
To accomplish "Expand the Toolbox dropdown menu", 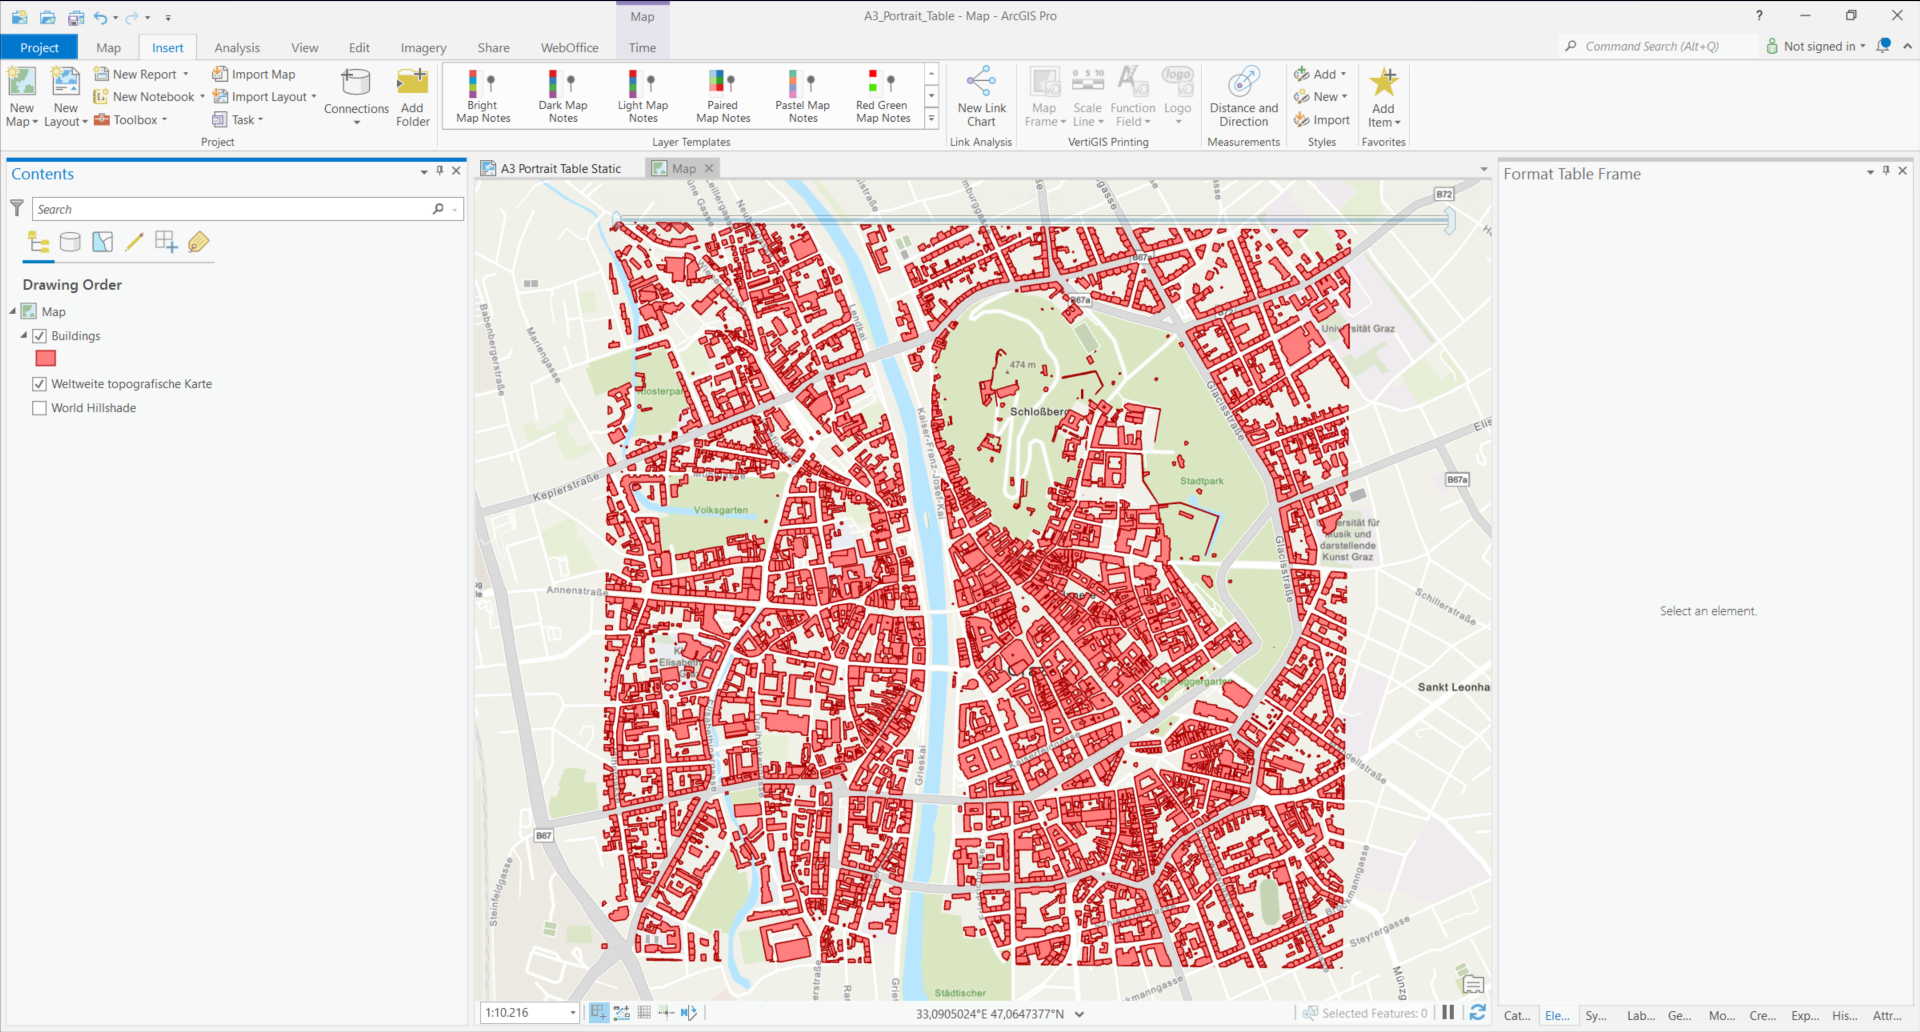I will (x=164, y=120).
